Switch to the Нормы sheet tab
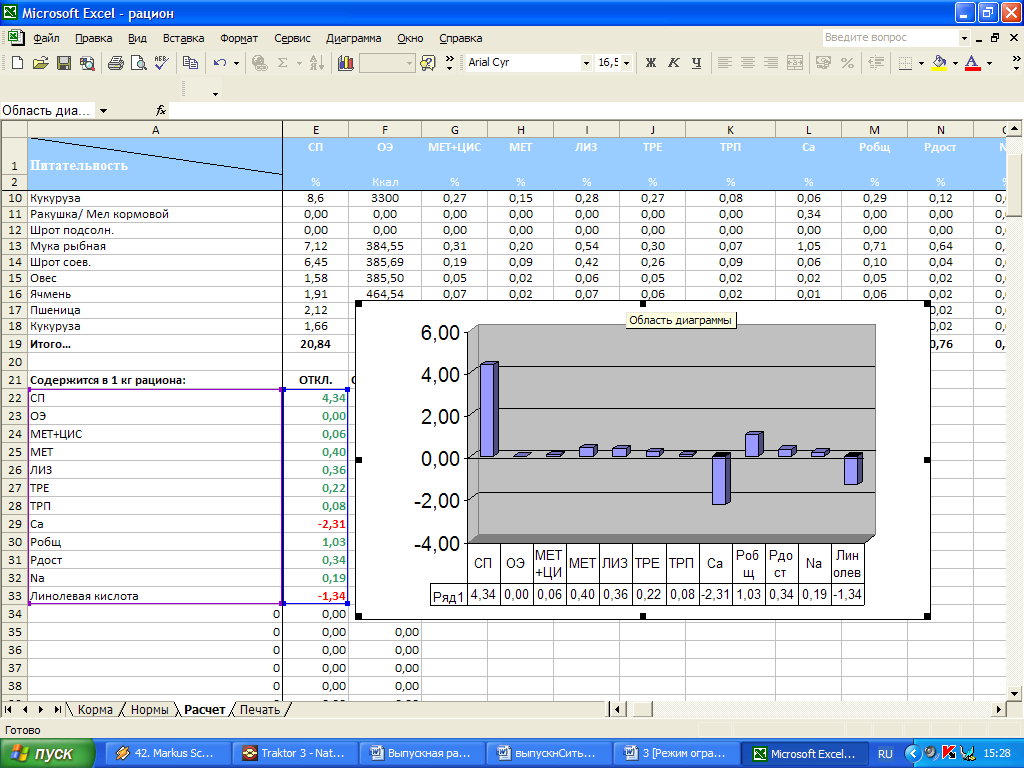1024x768 pixels. pos(149,709)
